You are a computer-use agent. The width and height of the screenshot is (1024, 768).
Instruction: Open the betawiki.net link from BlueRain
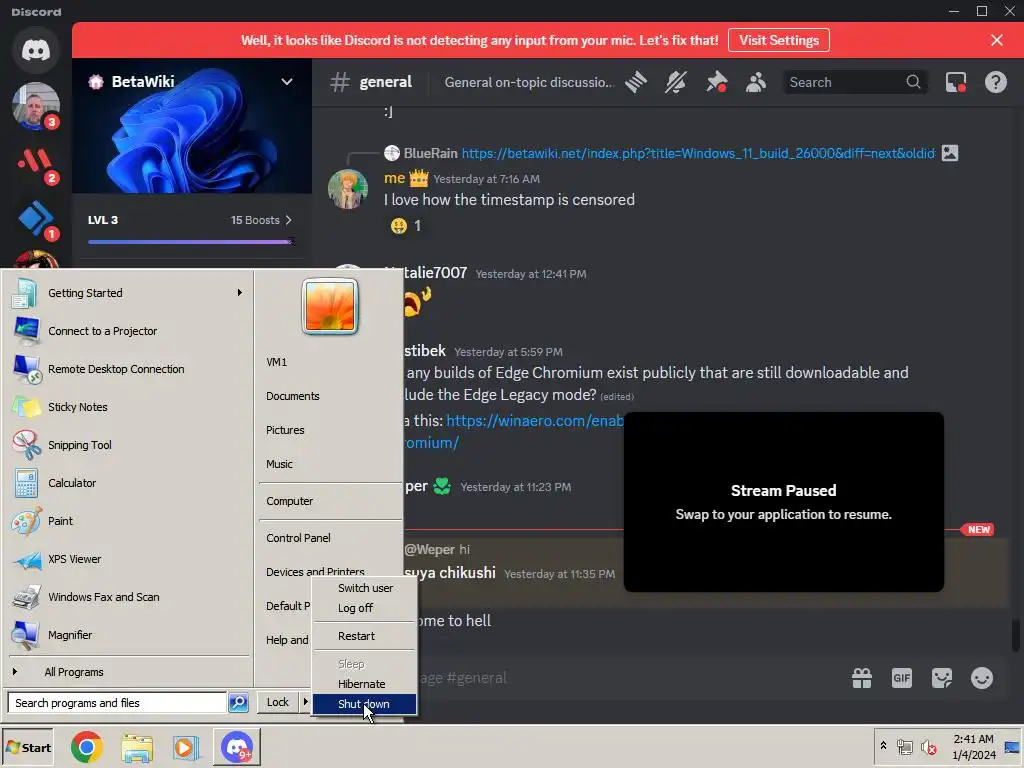699,153
